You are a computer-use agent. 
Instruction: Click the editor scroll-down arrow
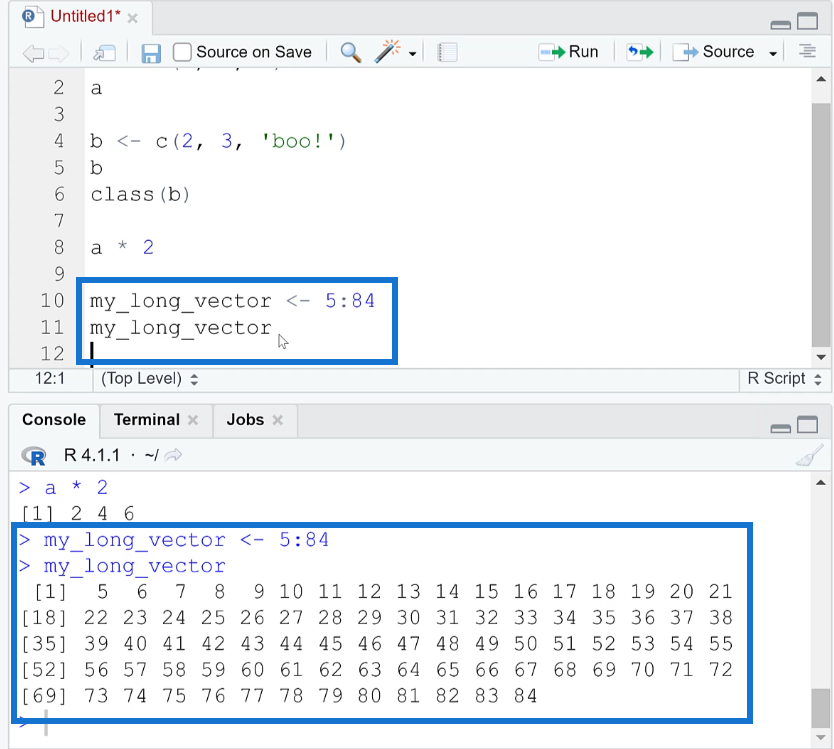821,357
